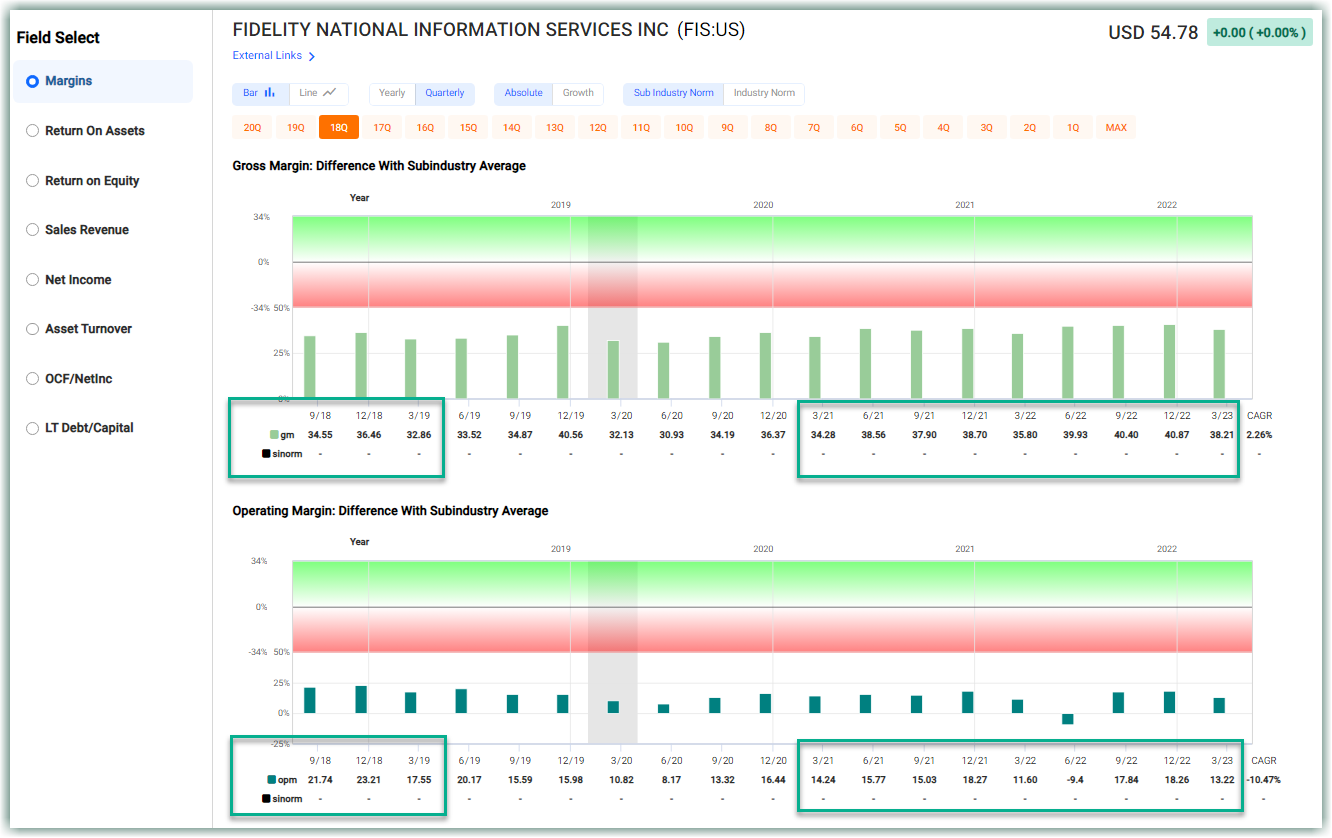Choose Net Income radio option
Viewport: 1332px width, 838px height.
[x=32, y=280]
